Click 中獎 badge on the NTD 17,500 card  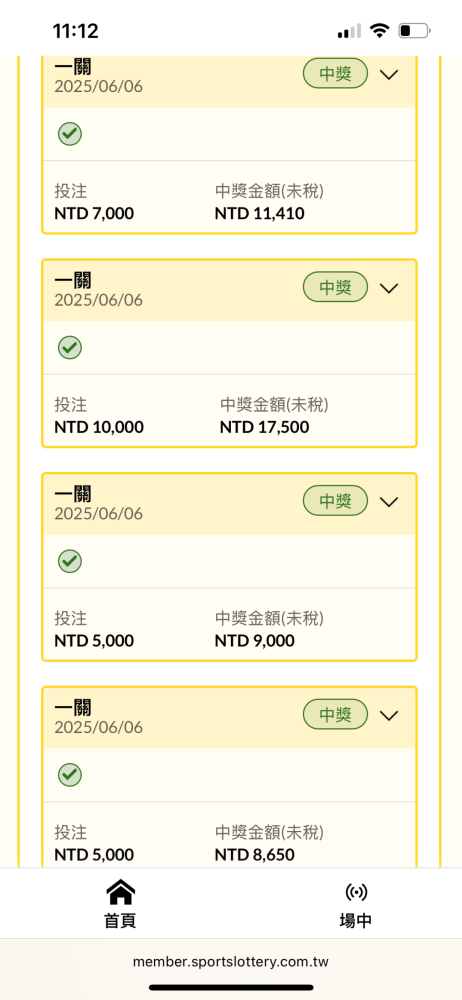tap(335, 287)
